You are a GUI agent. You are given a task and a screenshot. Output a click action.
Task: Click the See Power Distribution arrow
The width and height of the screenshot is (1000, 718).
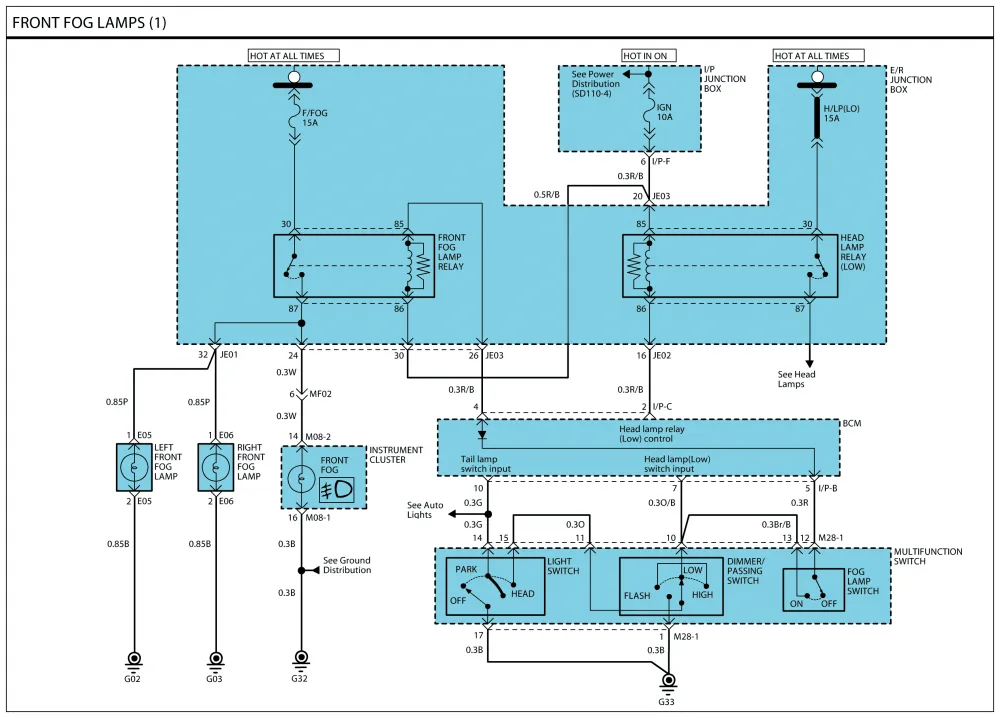(x=626, y=74)
